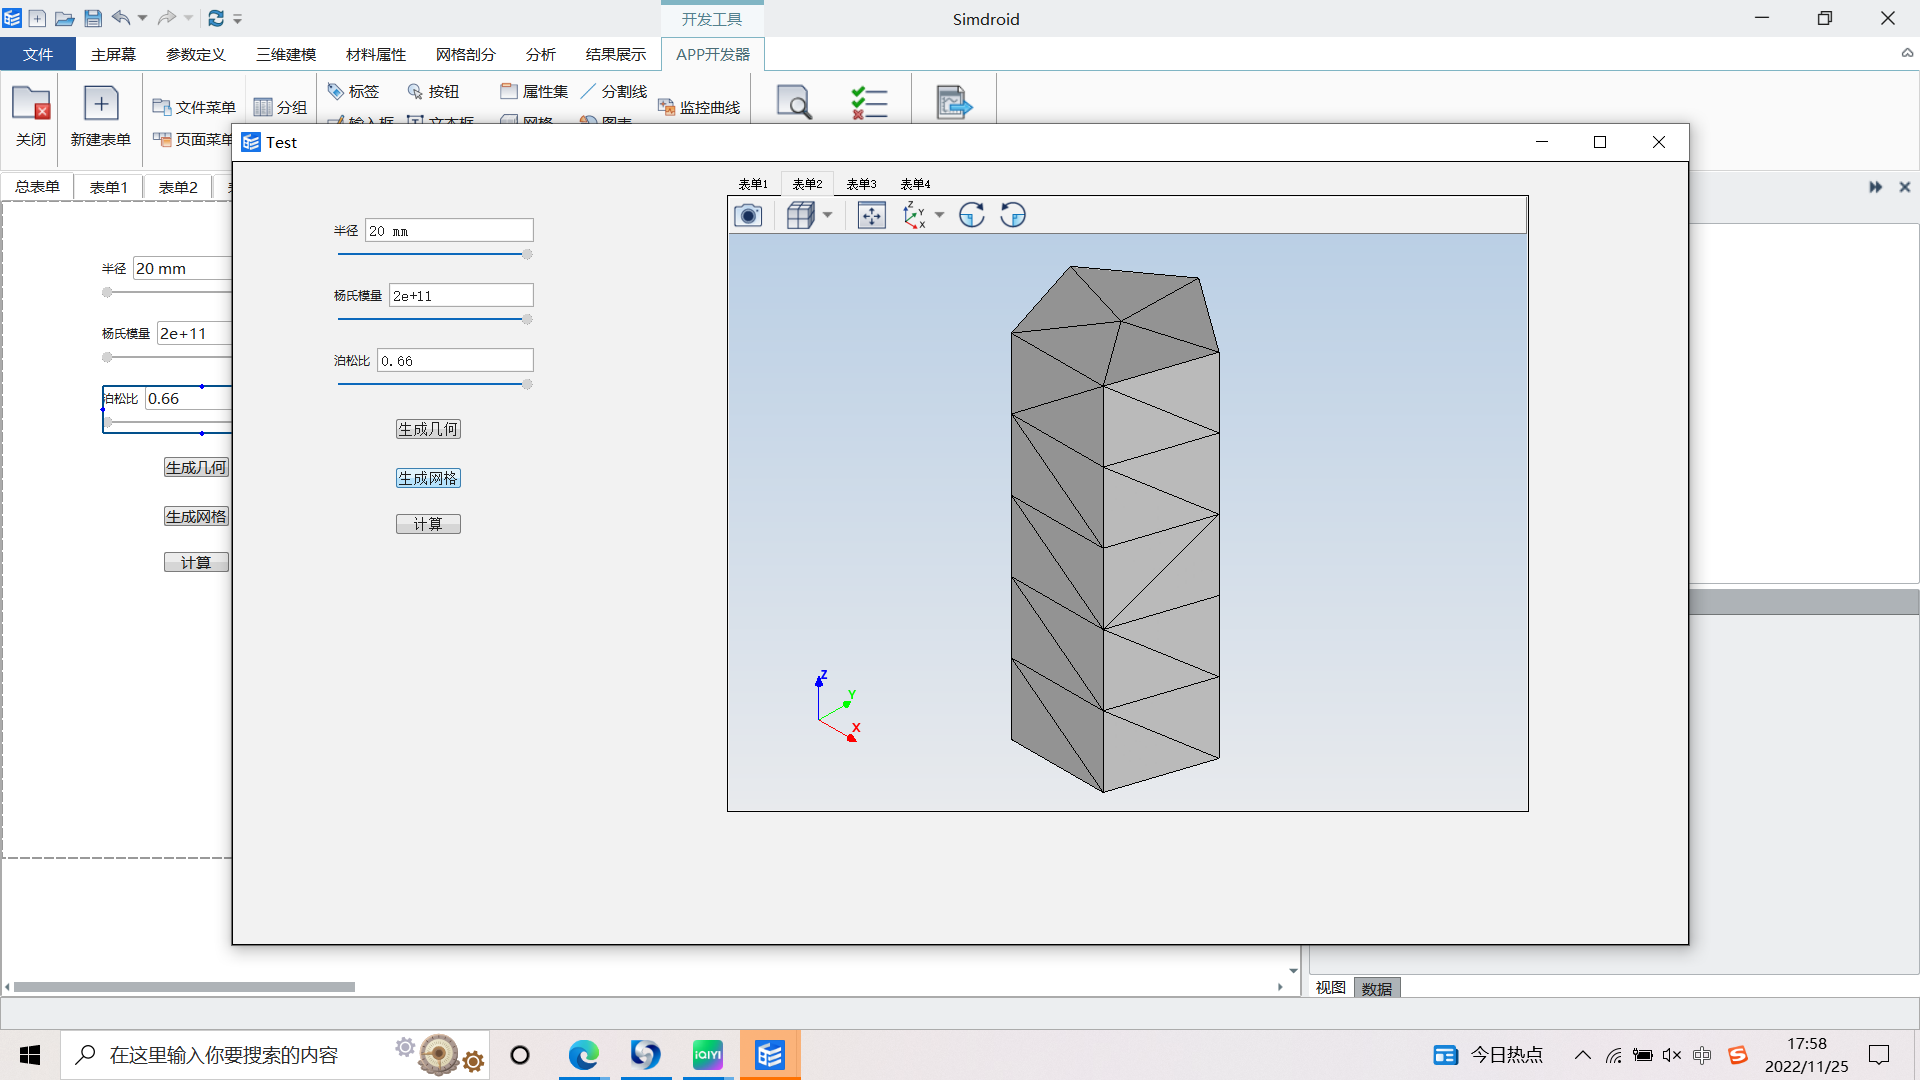Switch to the 分析 ribbon tab
Screen dimensions: 1920x1080
click(541, 54)
